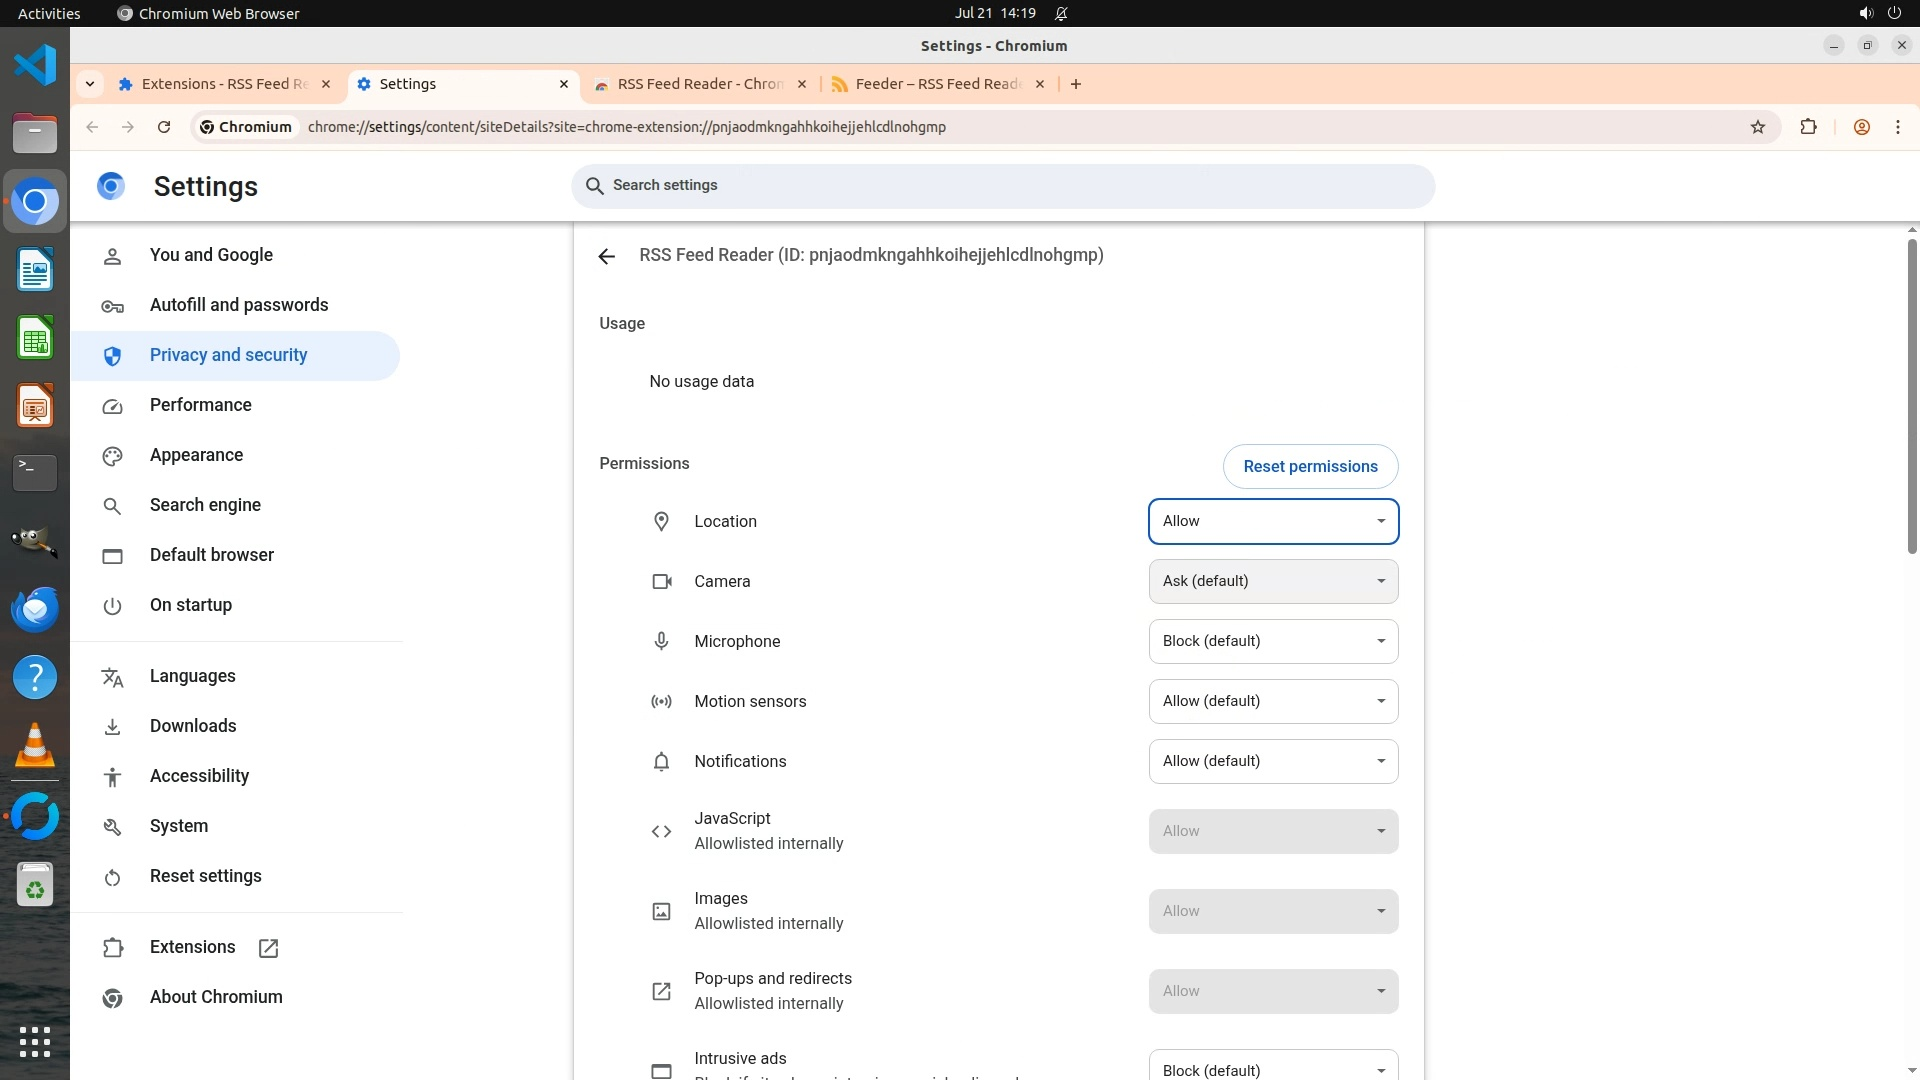Expand the Motion sensors dropdown

tap(1273, 701)
